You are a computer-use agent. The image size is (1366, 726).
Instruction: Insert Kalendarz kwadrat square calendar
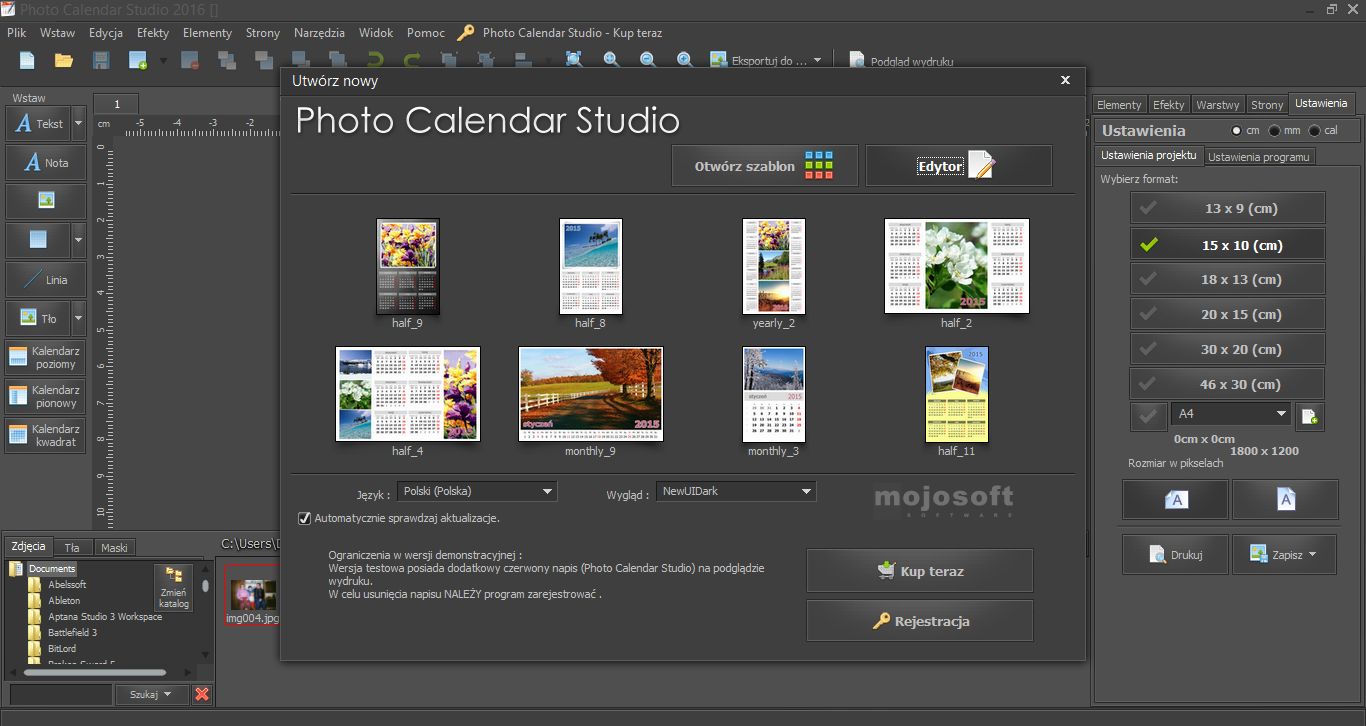(x=46, y=435)
